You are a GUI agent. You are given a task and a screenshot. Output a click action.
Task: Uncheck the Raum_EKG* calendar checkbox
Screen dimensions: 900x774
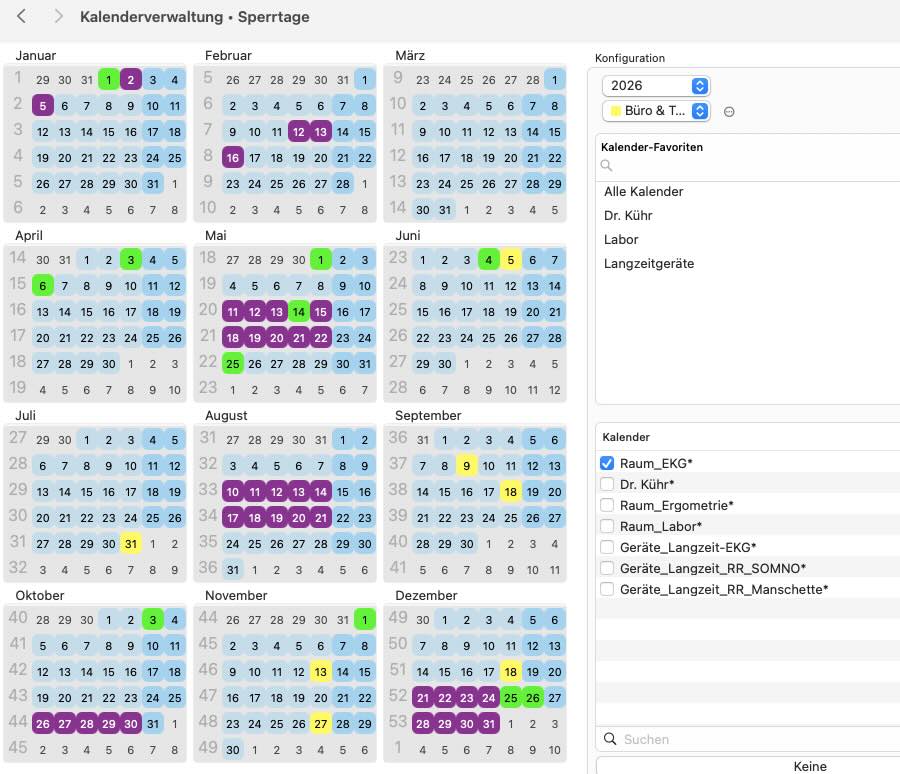click(x=607, y=463)
